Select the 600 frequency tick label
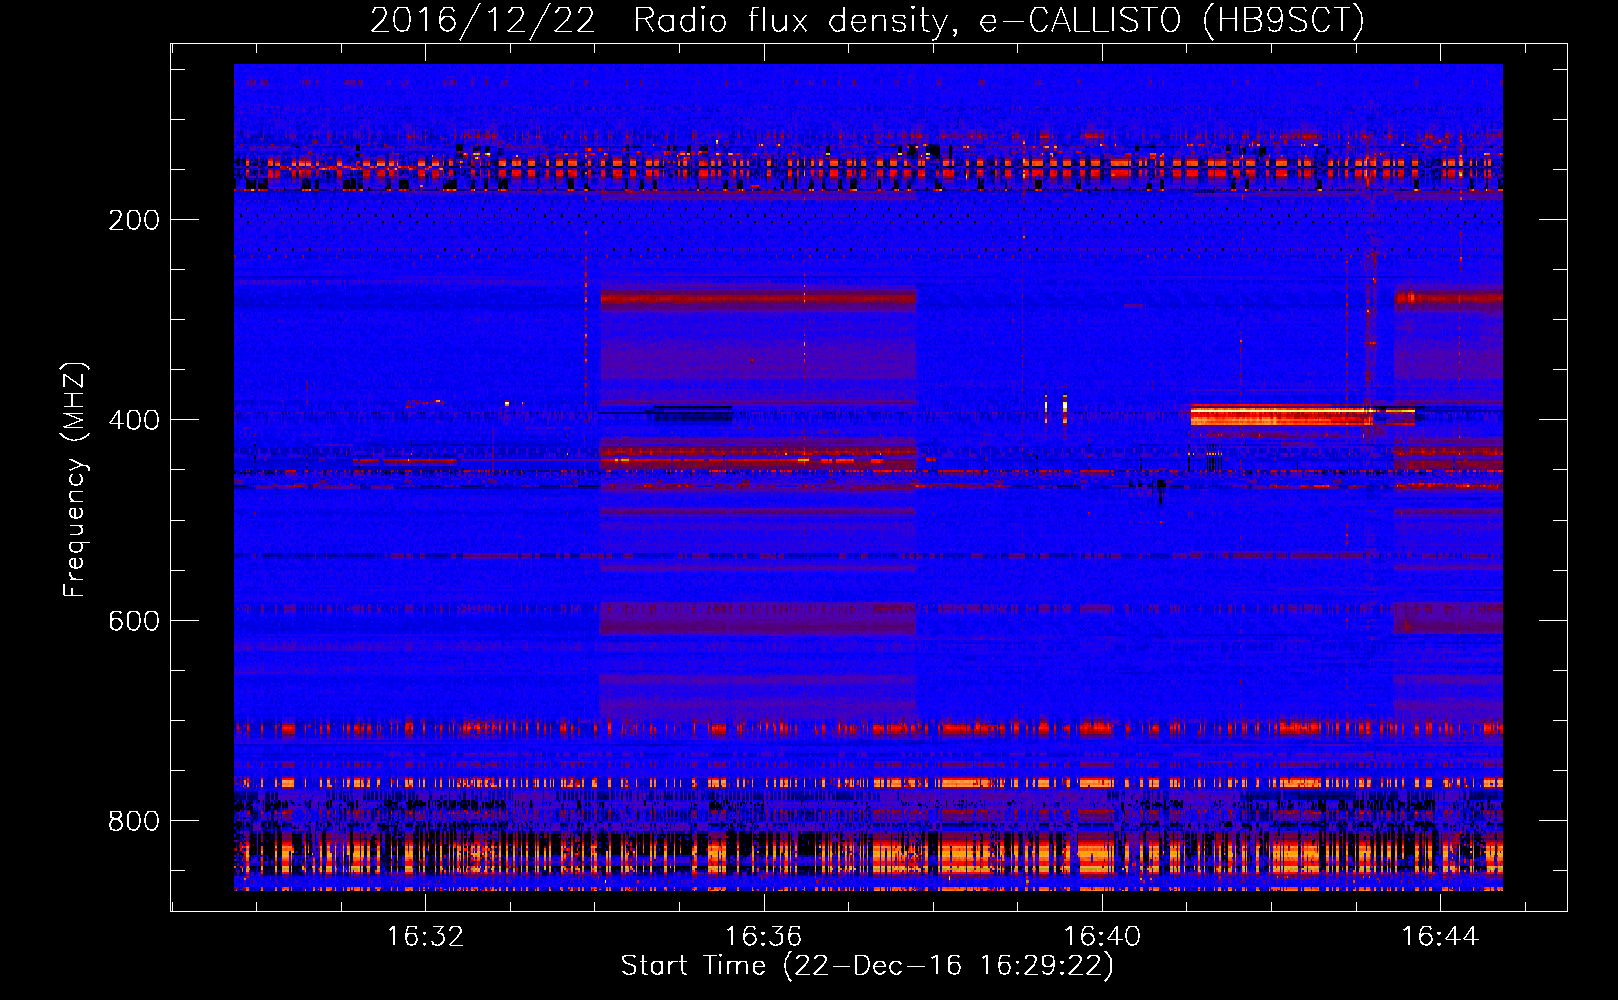Screen dimensions: 1618x1000 pyautogui.click(x=134, y=621)
